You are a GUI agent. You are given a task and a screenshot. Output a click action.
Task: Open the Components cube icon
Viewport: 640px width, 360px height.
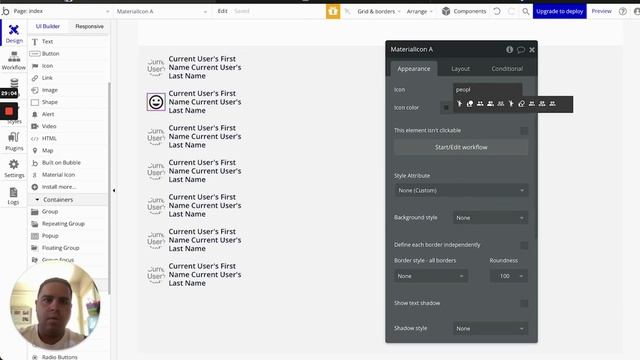click(x=446, y=11)
